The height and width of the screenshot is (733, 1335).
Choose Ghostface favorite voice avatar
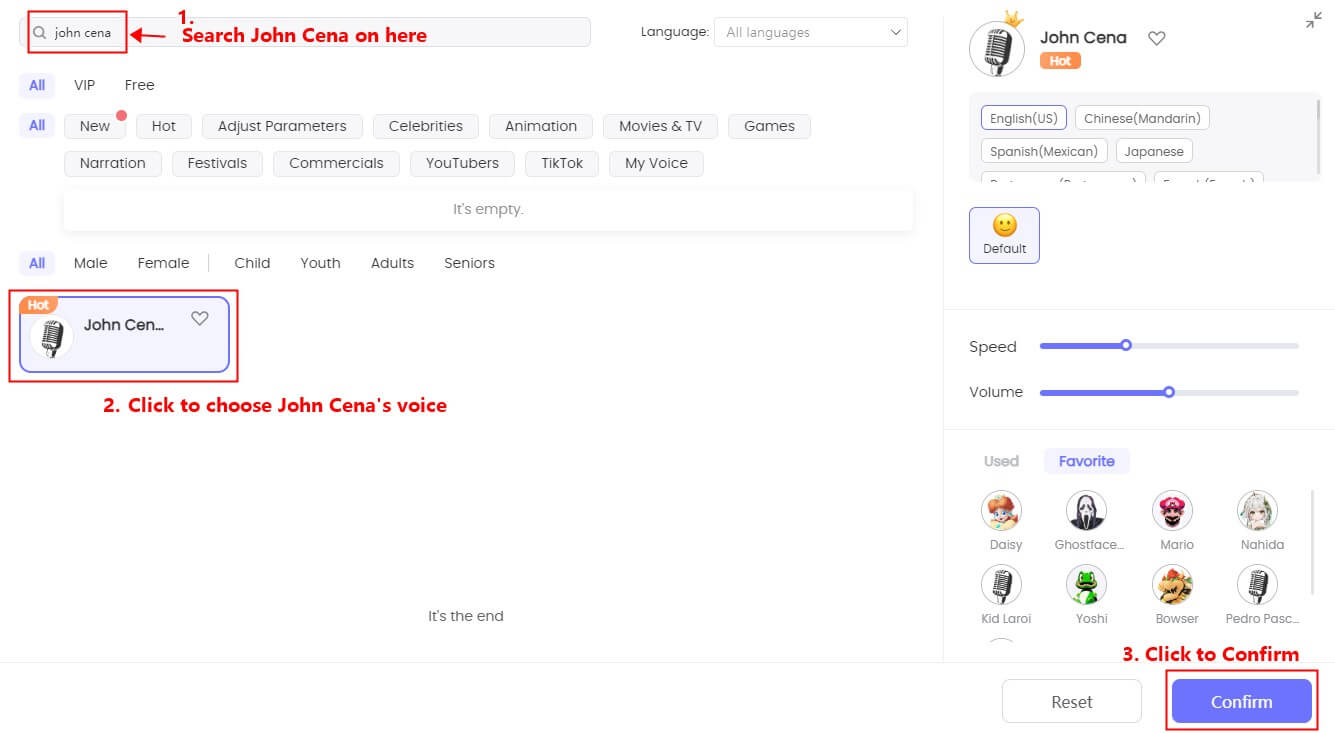coord(1086,511)
